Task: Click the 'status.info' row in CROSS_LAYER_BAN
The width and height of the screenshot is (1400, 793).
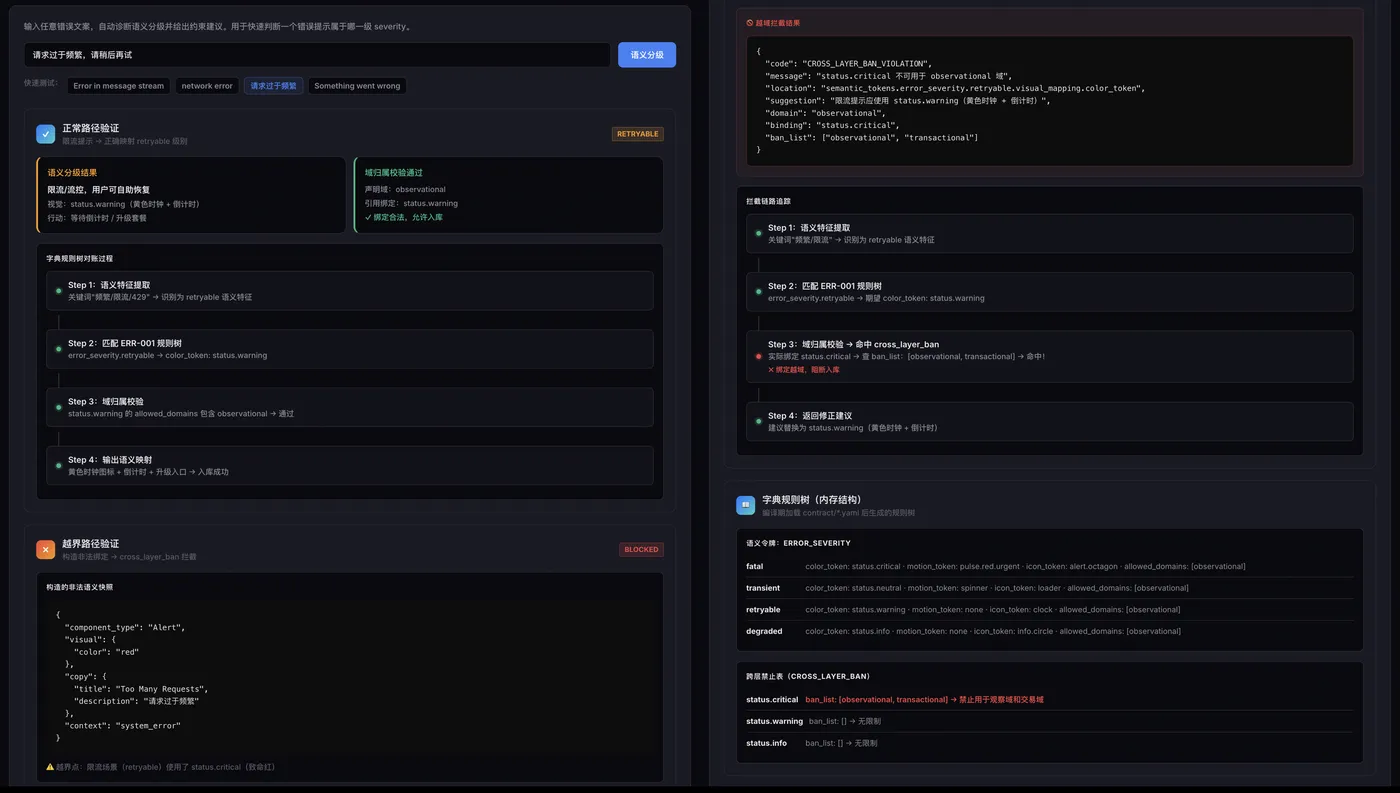Action: coord(1049,743)
